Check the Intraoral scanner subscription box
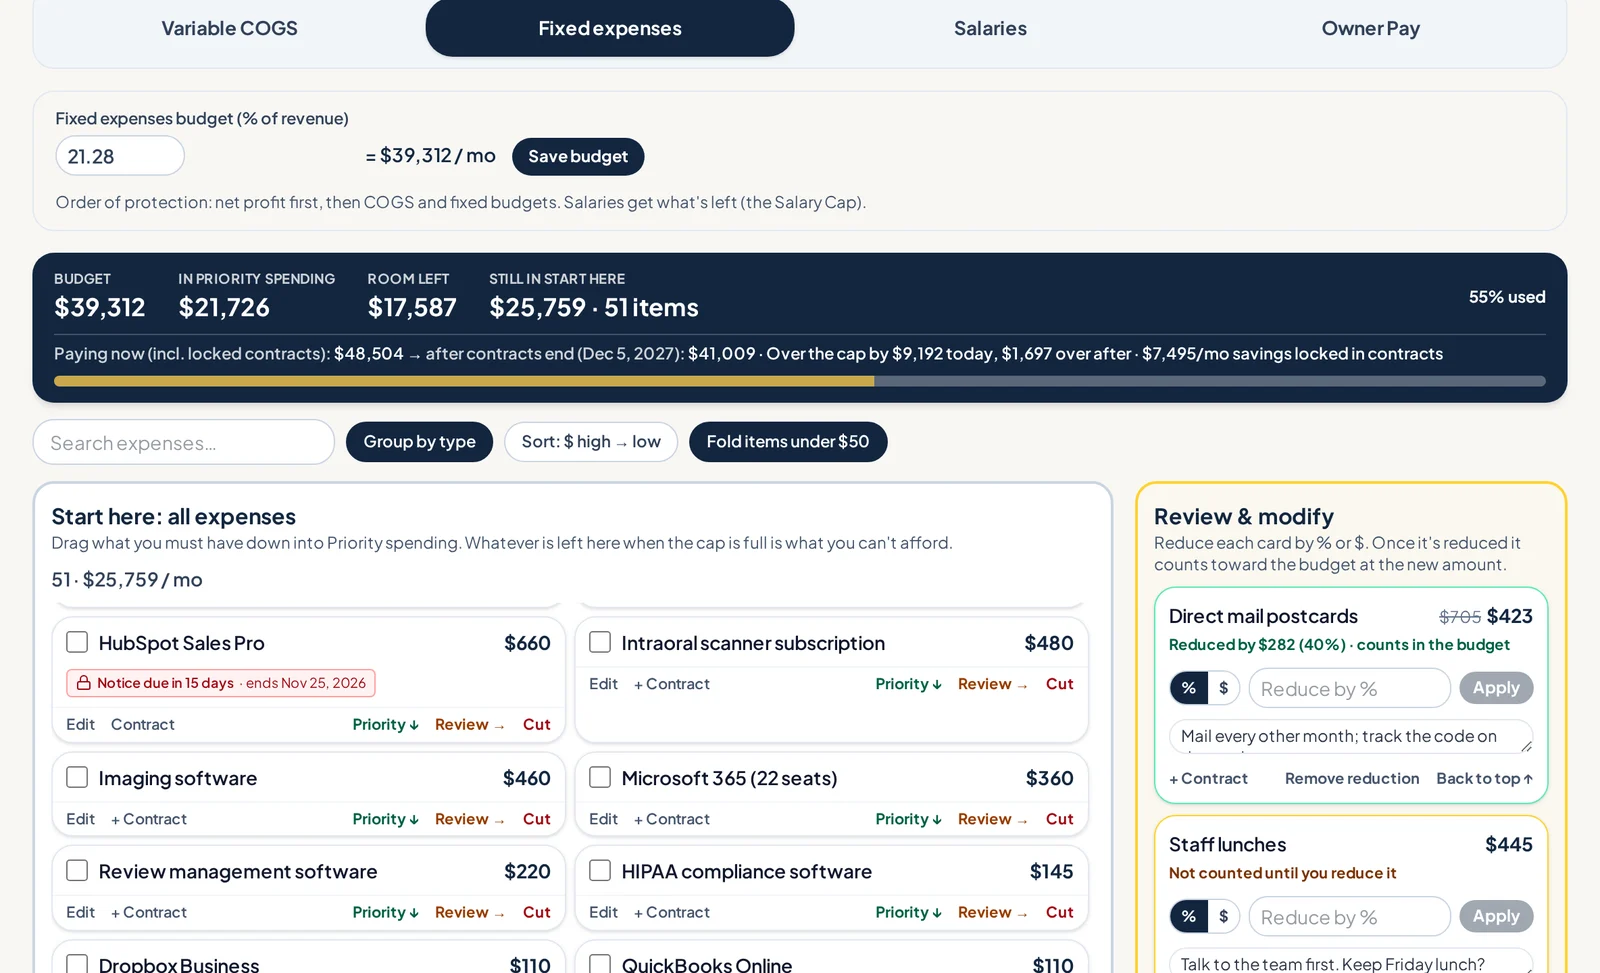Viewport: 1600px width, 973px height. (x=600, y=642)
